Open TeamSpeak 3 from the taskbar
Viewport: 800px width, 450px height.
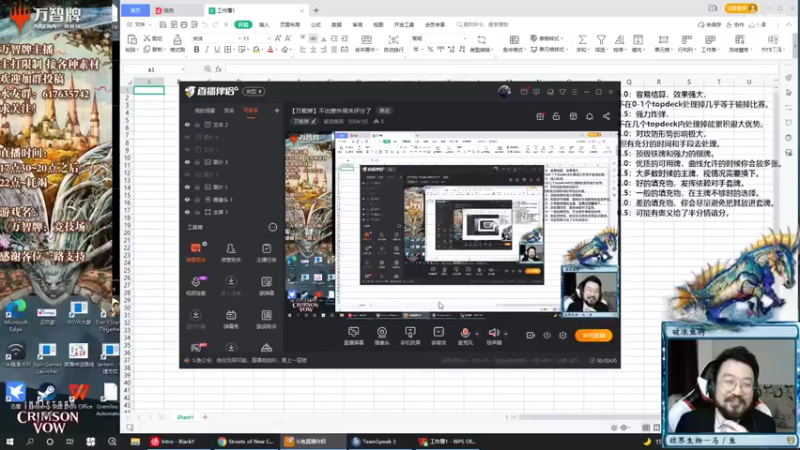click(381, 441)
